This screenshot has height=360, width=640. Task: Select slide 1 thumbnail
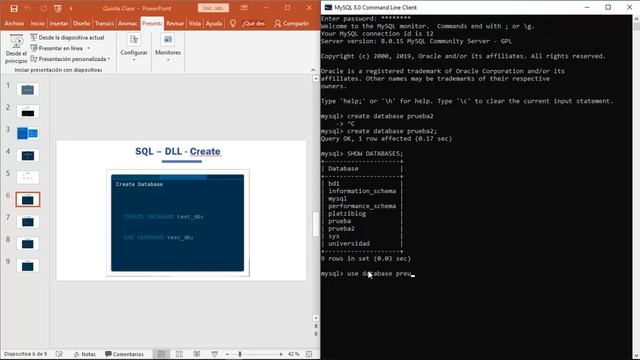28,89
